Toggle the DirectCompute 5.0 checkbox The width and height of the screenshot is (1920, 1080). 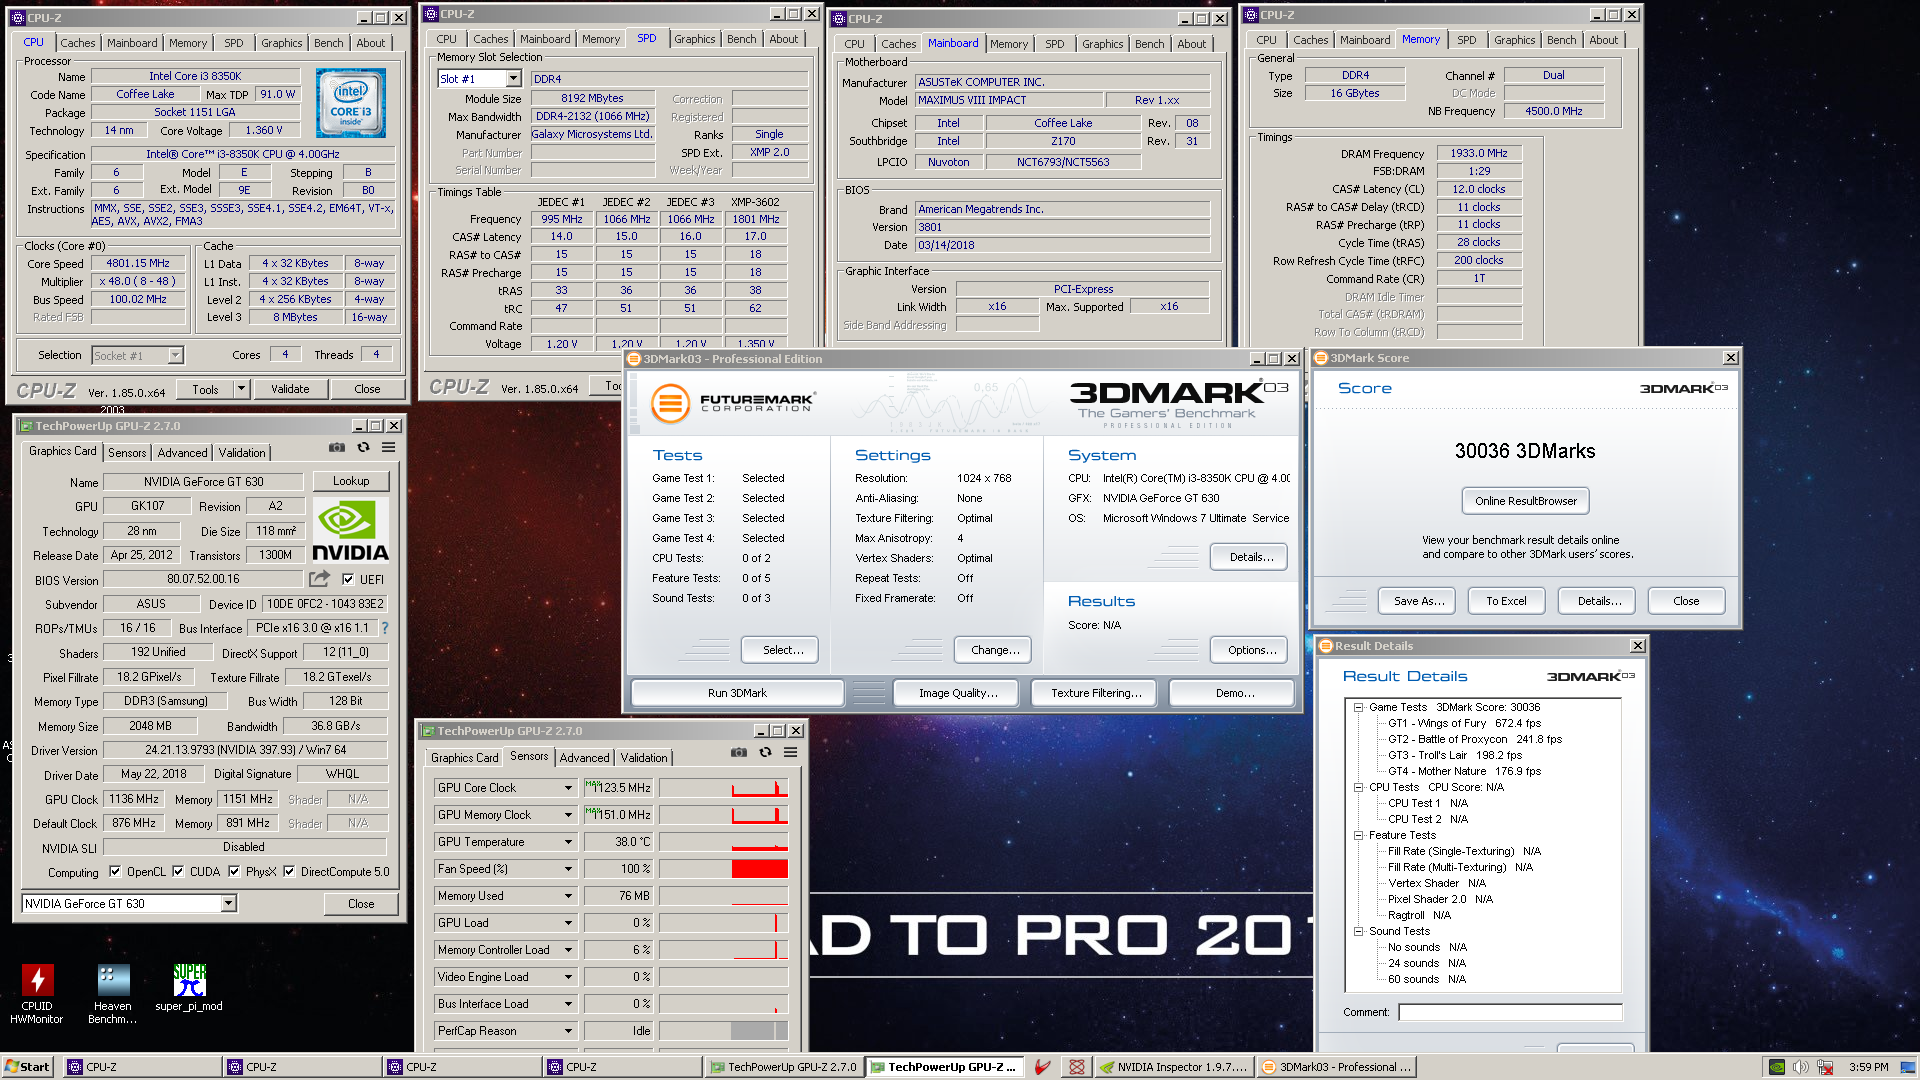[x=289, y=871]
